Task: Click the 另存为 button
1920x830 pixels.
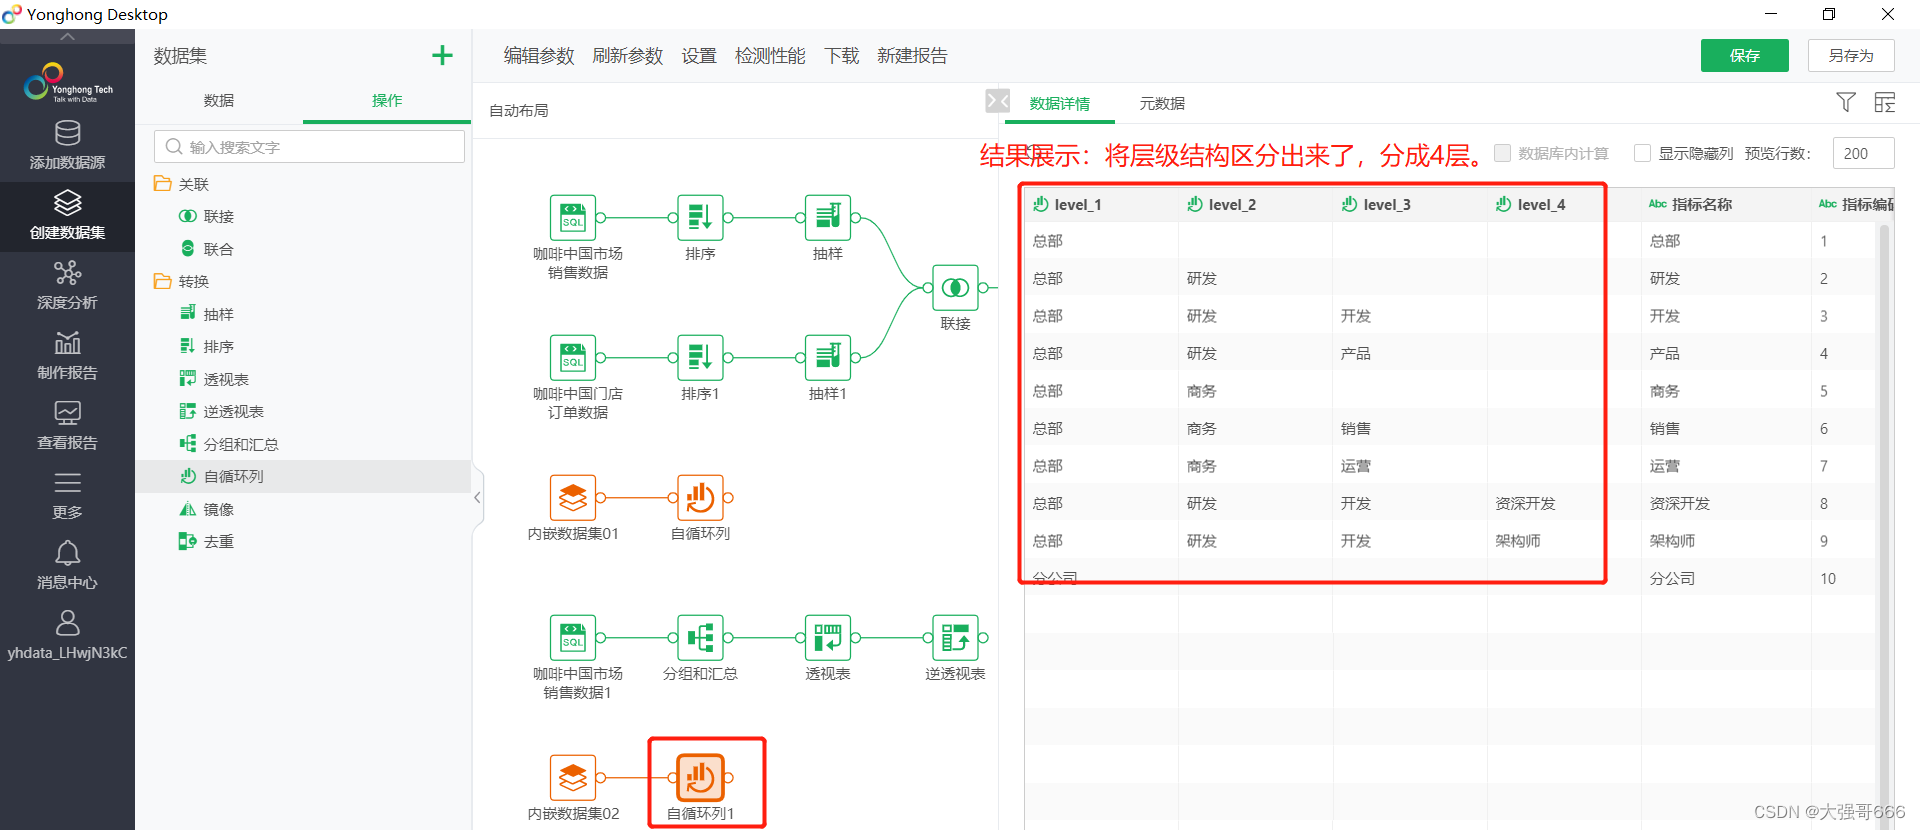Action: coord(1850,56)
